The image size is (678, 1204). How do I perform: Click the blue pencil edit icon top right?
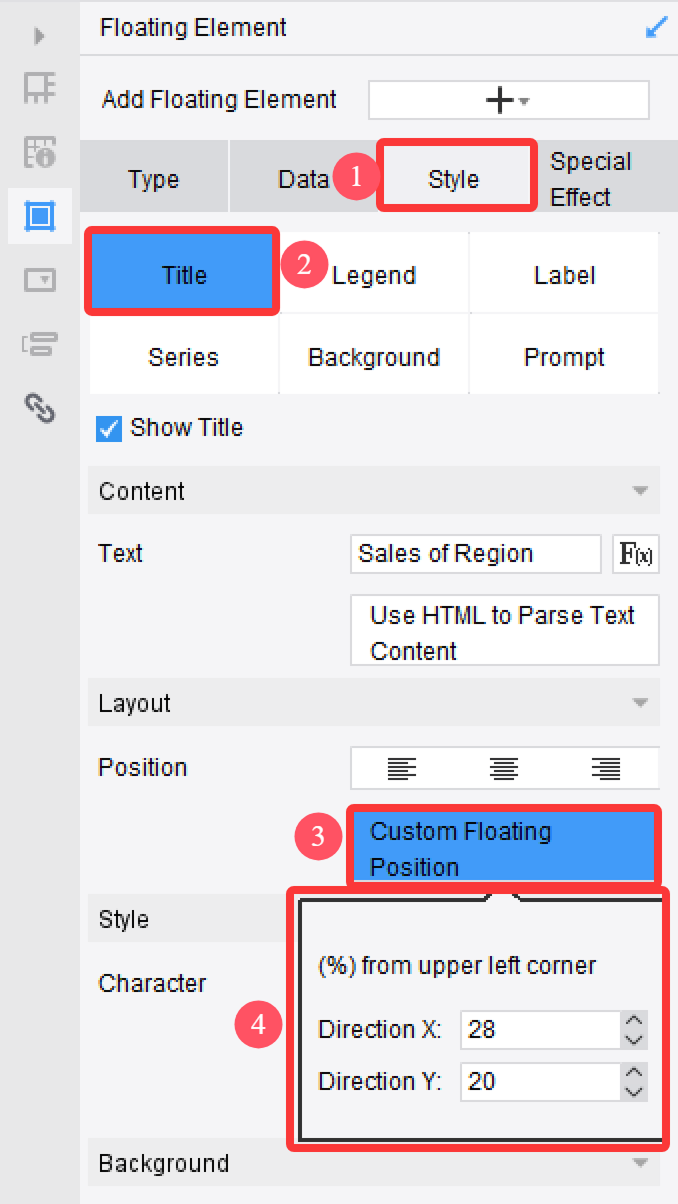(x=657, y=27)
